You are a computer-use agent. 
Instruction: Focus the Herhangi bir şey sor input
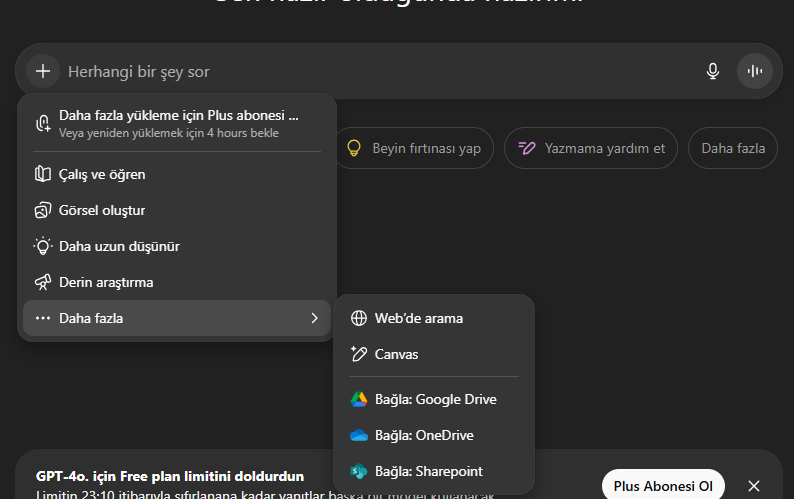click(380, 71)
